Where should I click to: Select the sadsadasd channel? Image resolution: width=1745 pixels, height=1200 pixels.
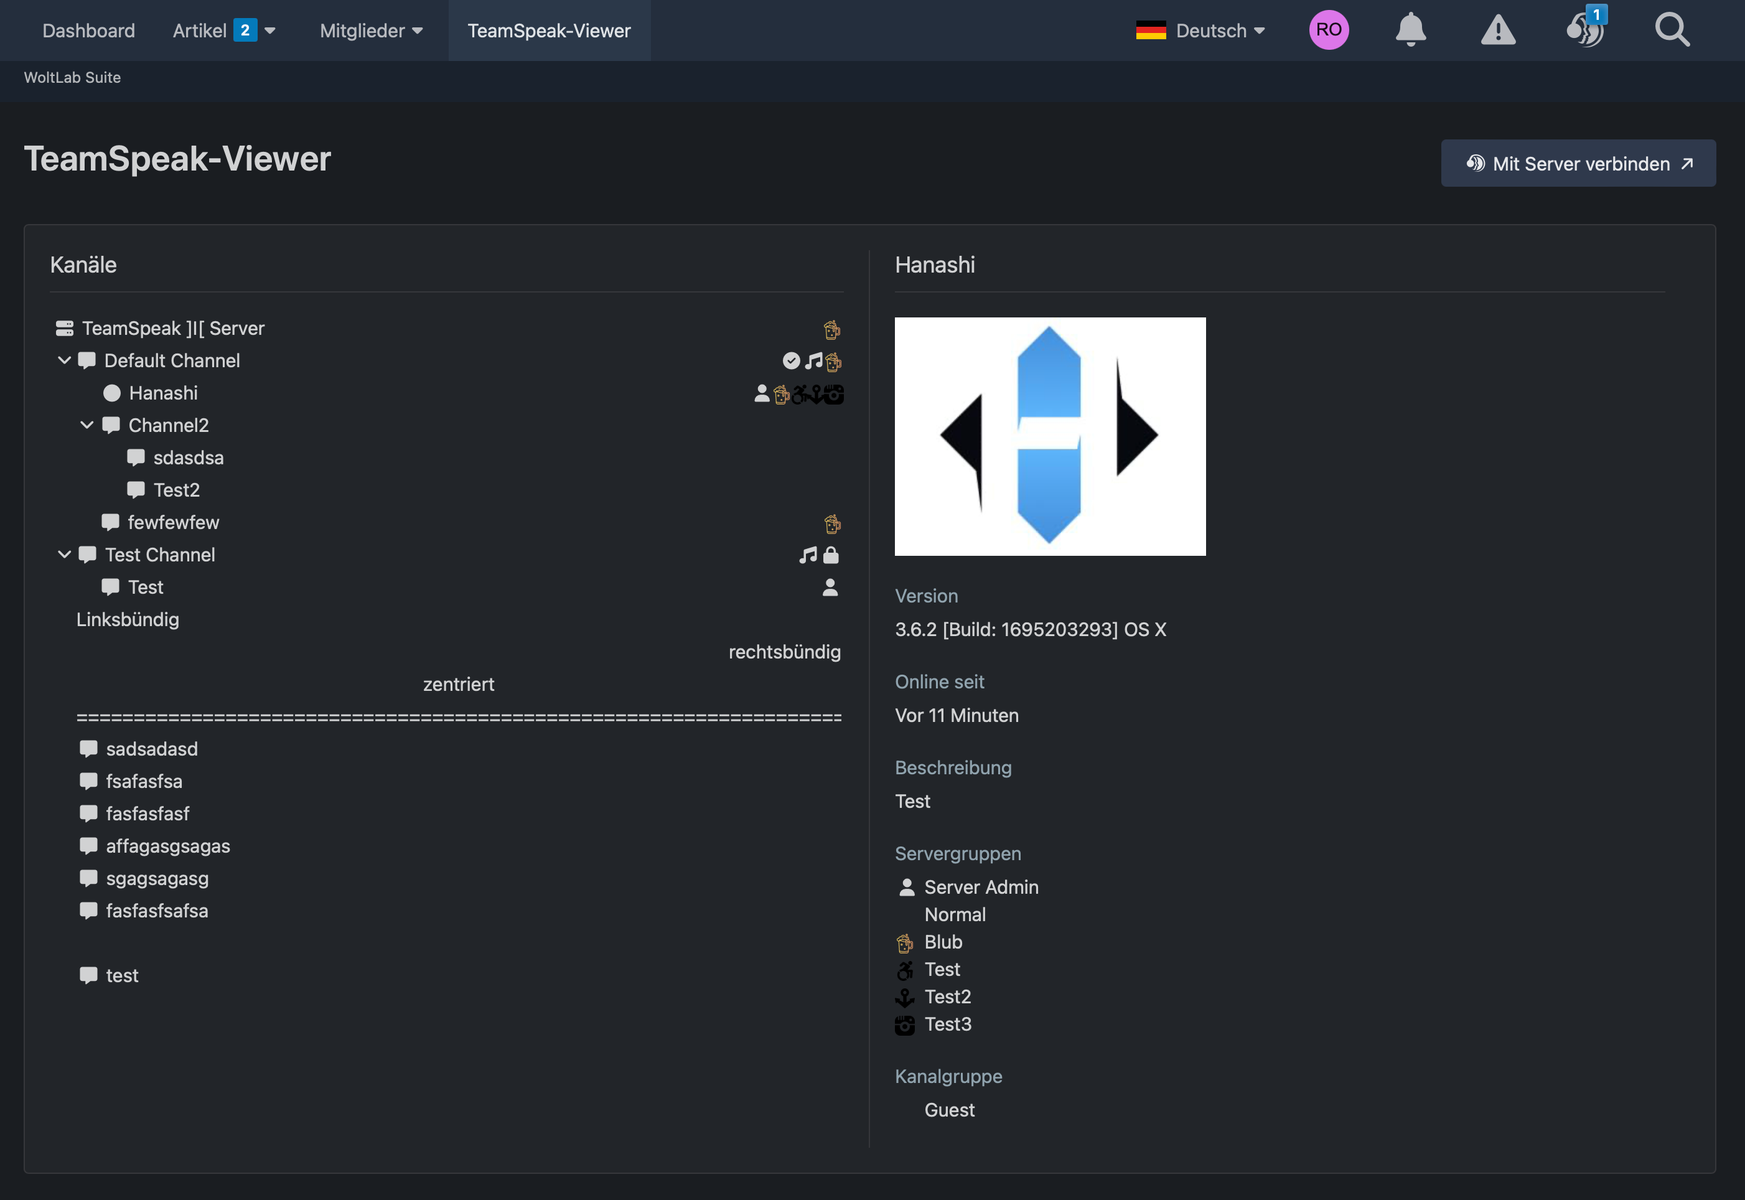151,749
